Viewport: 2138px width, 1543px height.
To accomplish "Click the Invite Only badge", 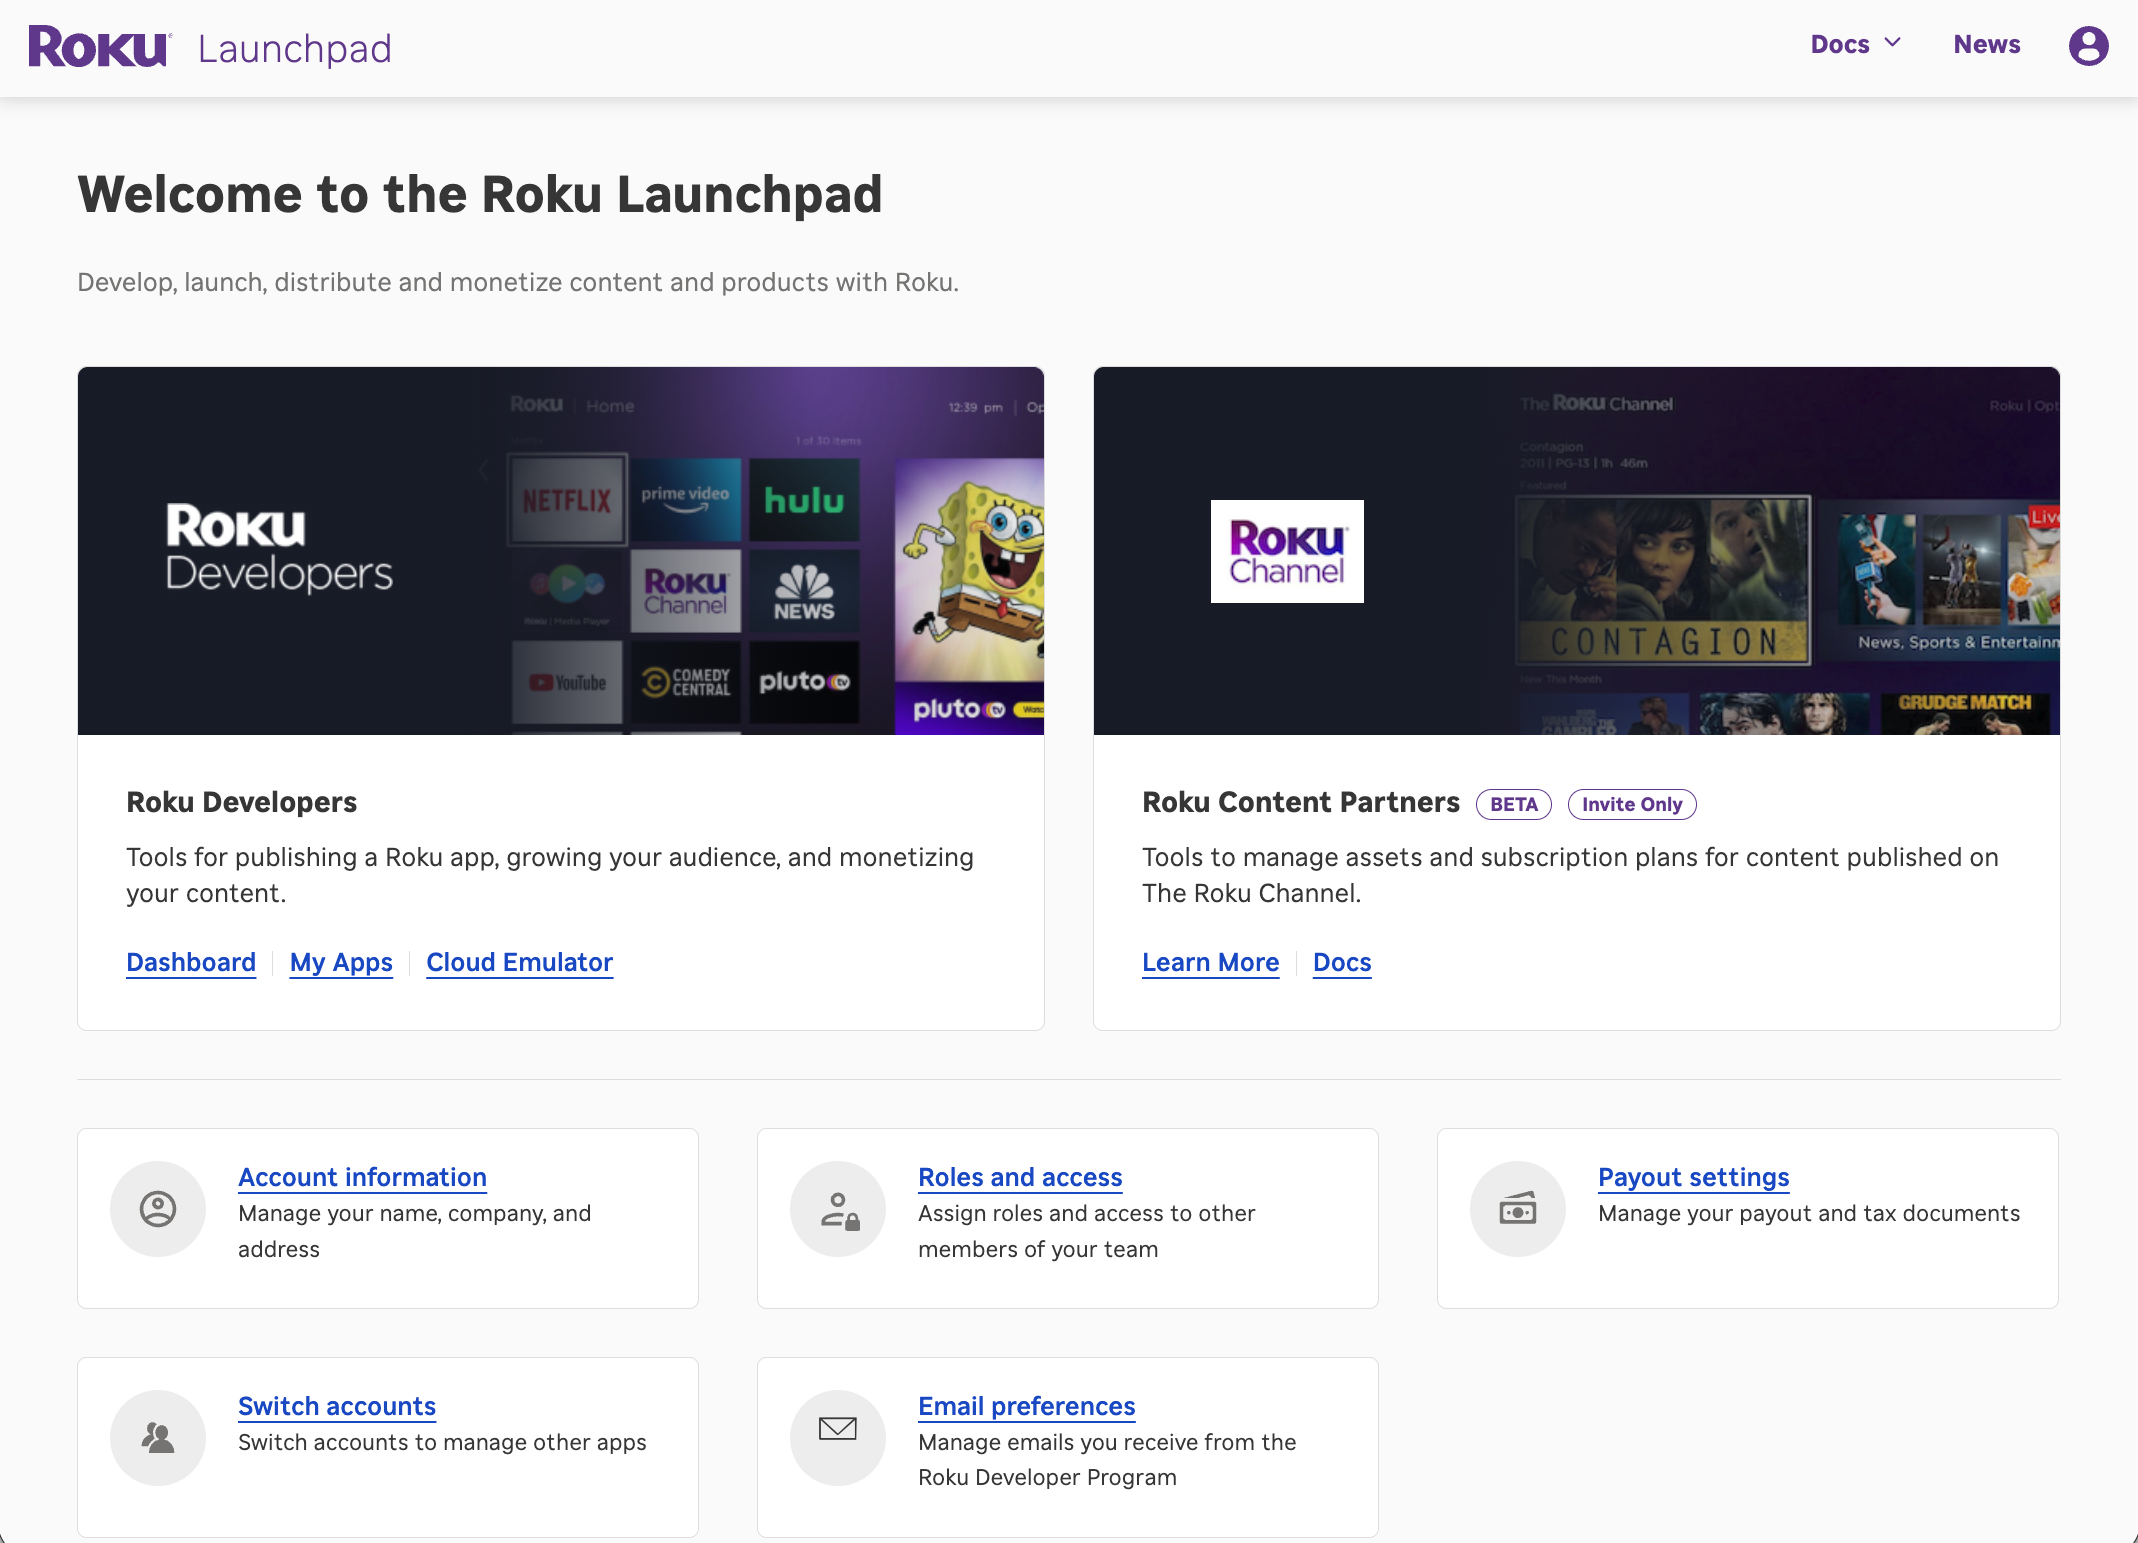I will coord(1632,804).
